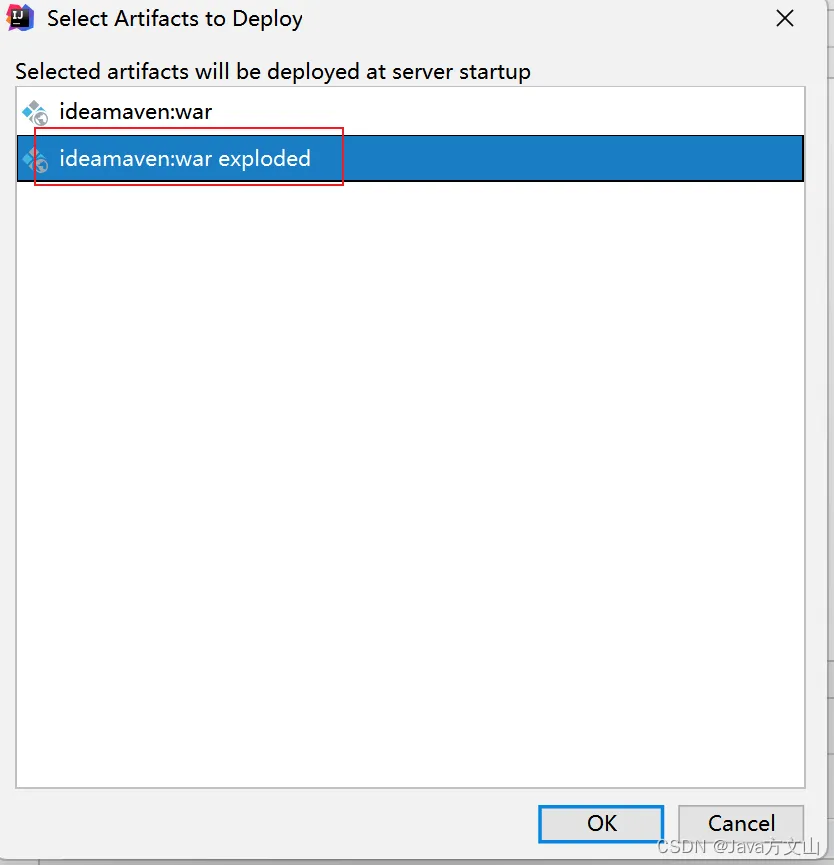834x865 pixels.
Task: Click the "Select Artifacts to Deploy" title text
Action: [x=175, y=19]
